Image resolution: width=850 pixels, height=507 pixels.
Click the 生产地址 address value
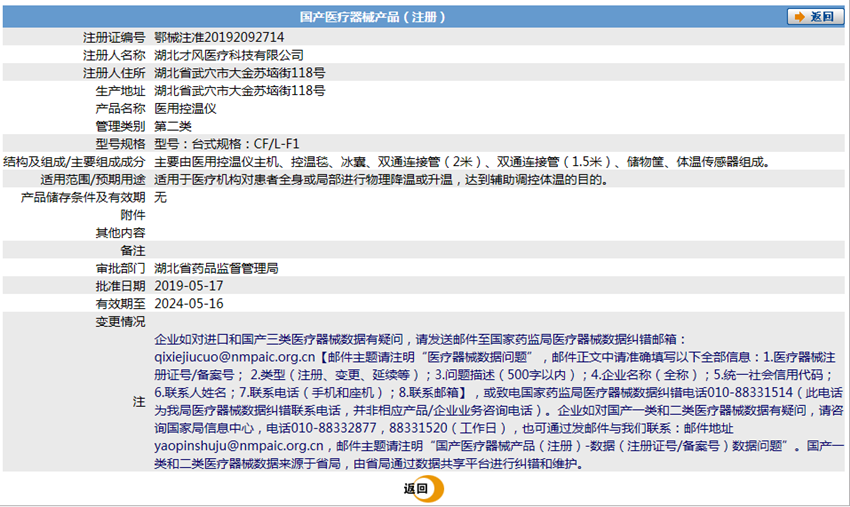click(240, 91)
